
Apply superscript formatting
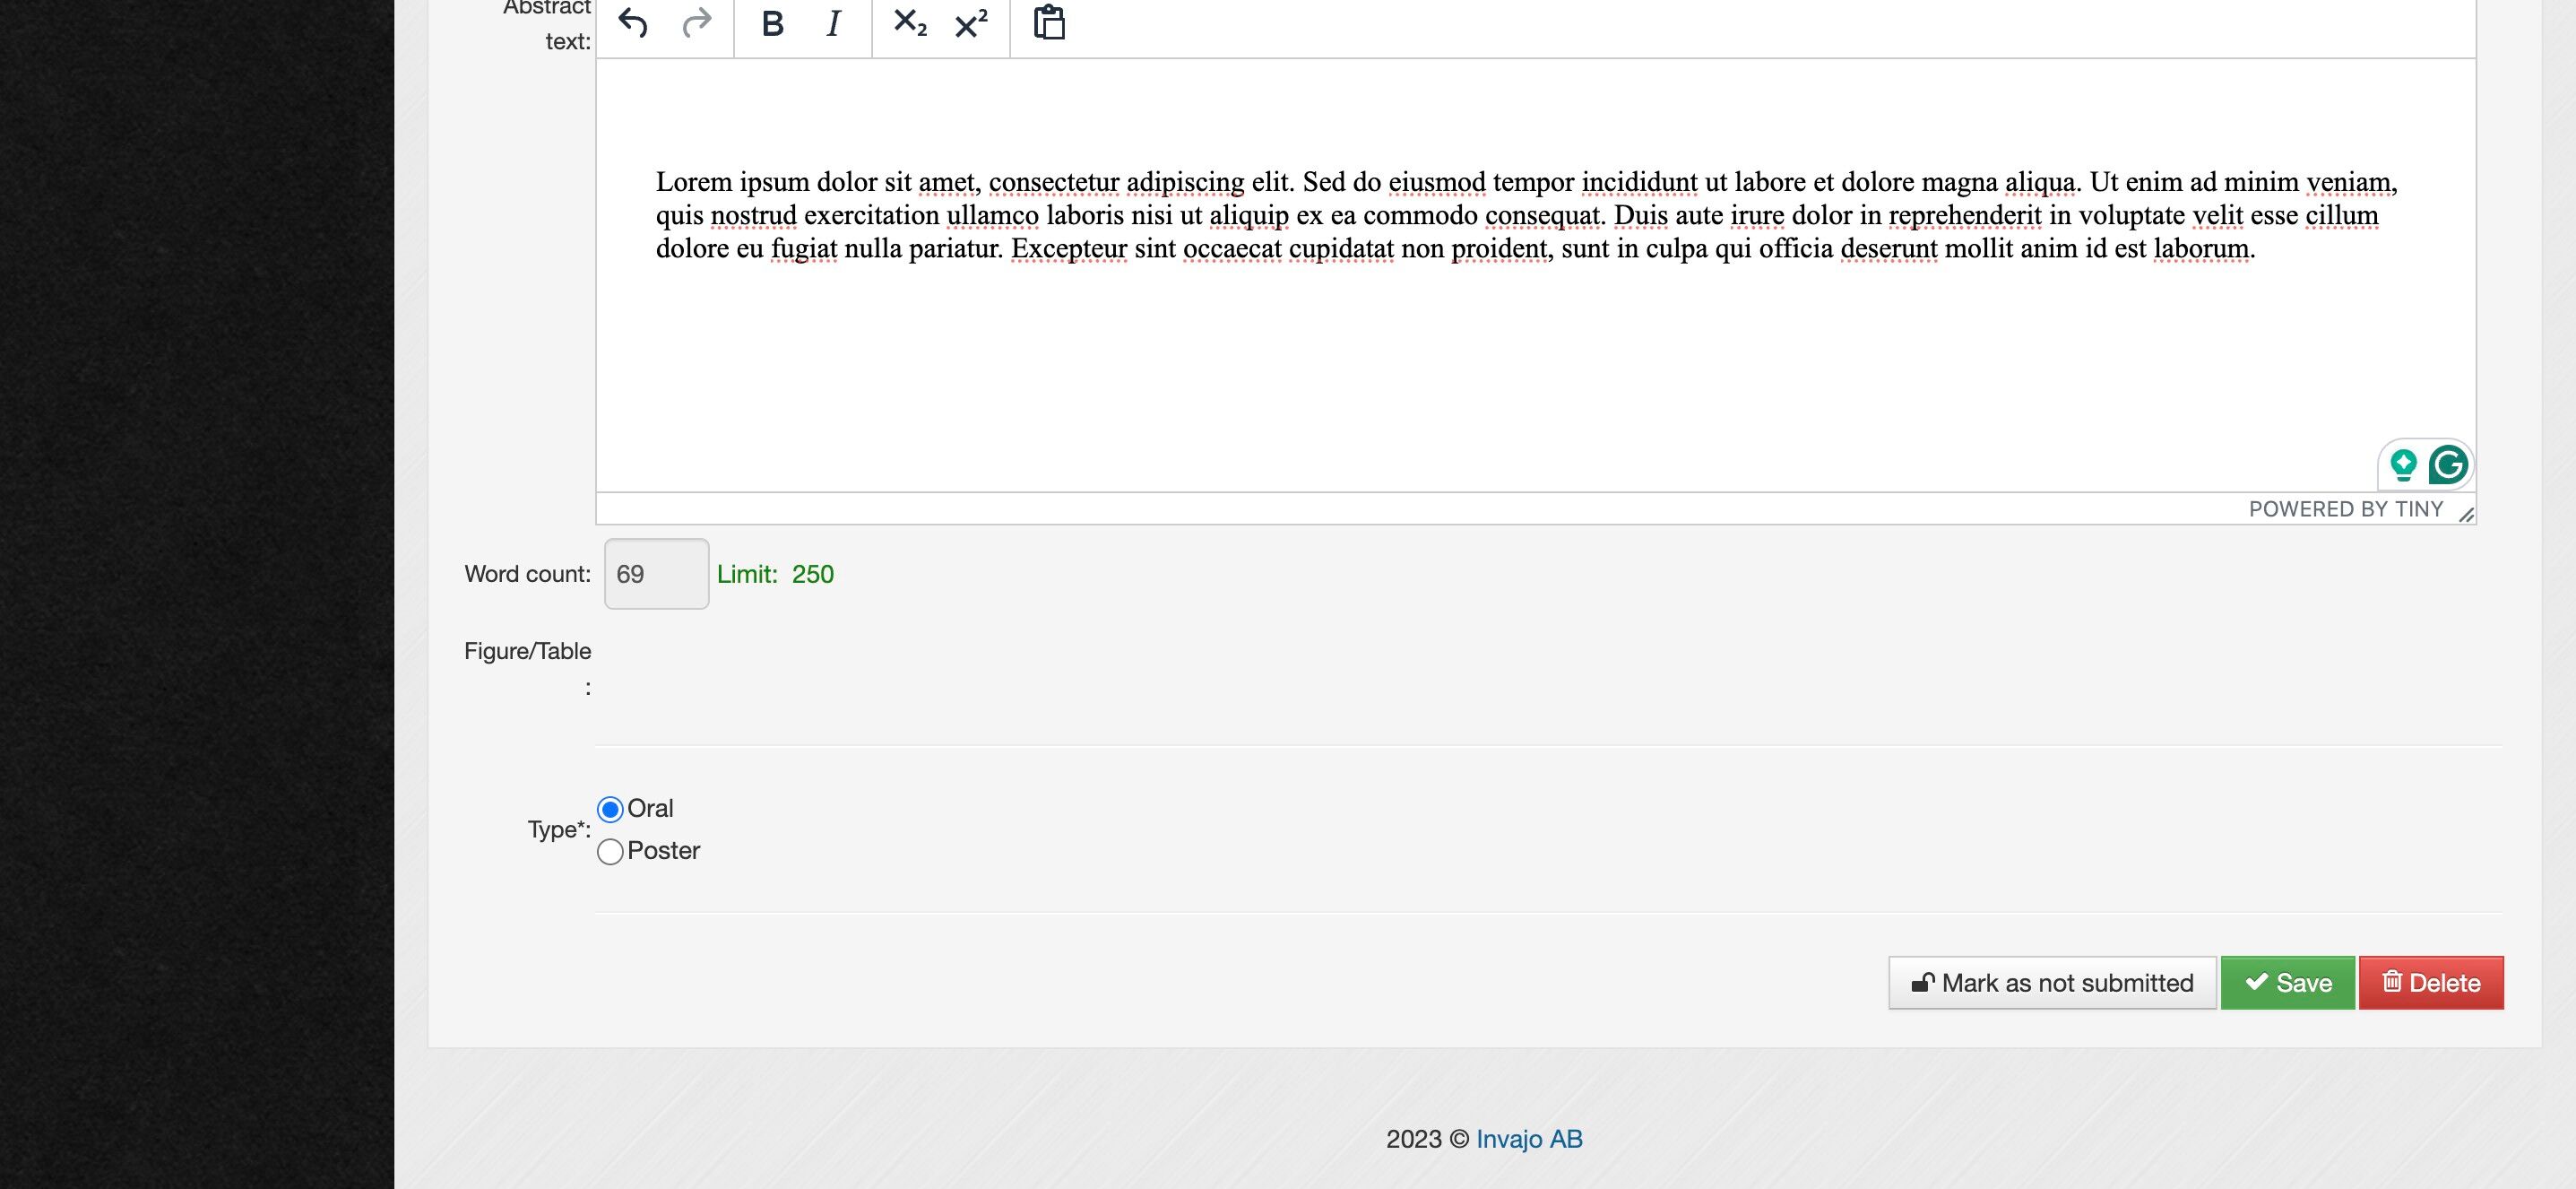[971, 23]
